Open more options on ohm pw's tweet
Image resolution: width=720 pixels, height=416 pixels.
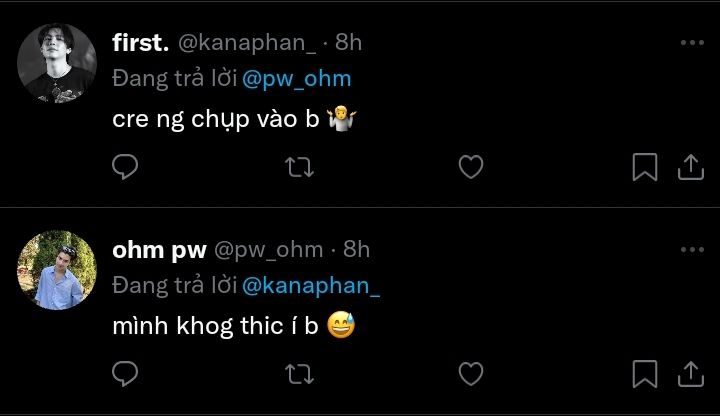coord(692,250)
